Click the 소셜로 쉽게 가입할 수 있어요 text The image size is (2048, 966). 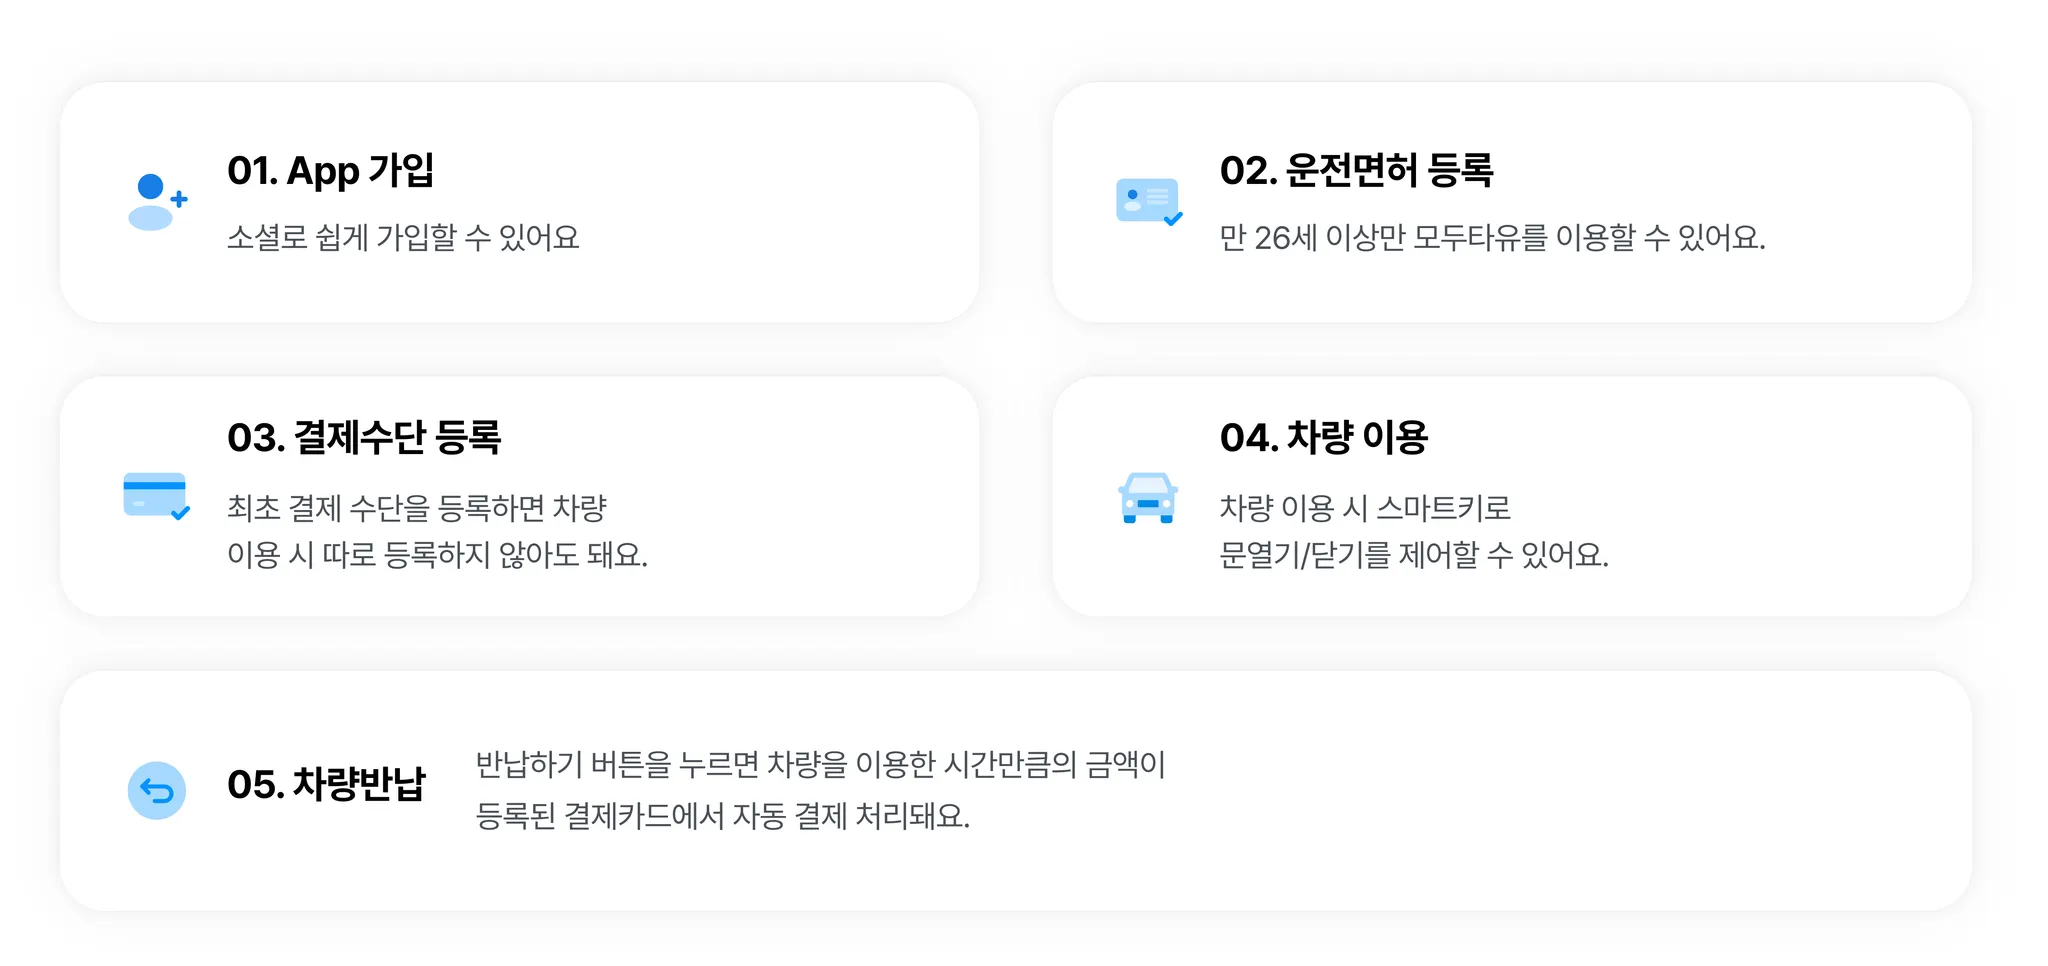coord(403,238)
